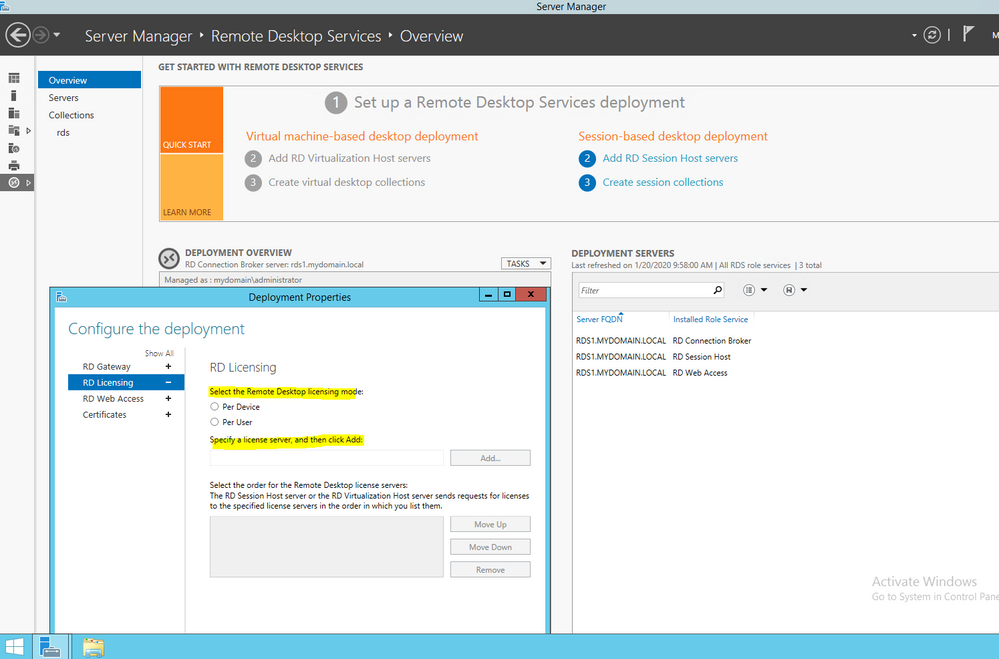This screenshot has width=999, height=659.
Task: Open the Windows Start button
Action: point(14,647)
